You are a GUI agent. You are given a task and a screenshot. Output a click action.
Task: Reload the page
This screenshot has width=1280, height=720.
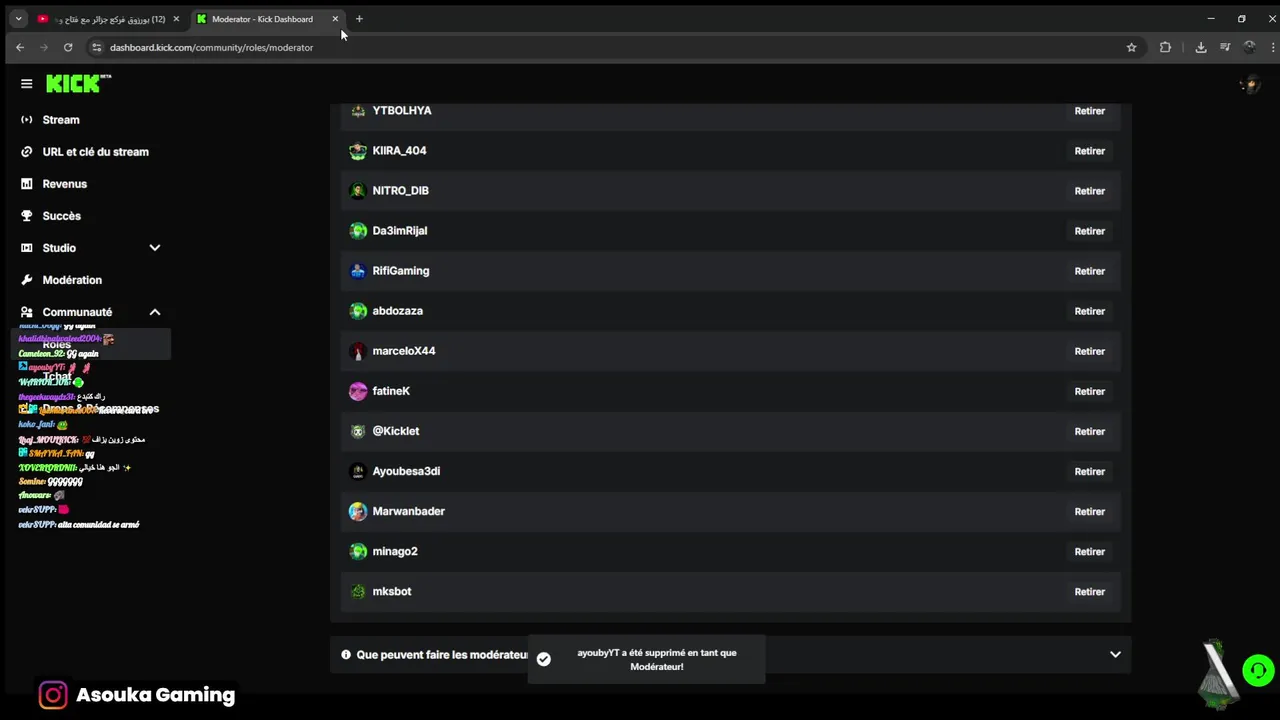tap(68, 47)
